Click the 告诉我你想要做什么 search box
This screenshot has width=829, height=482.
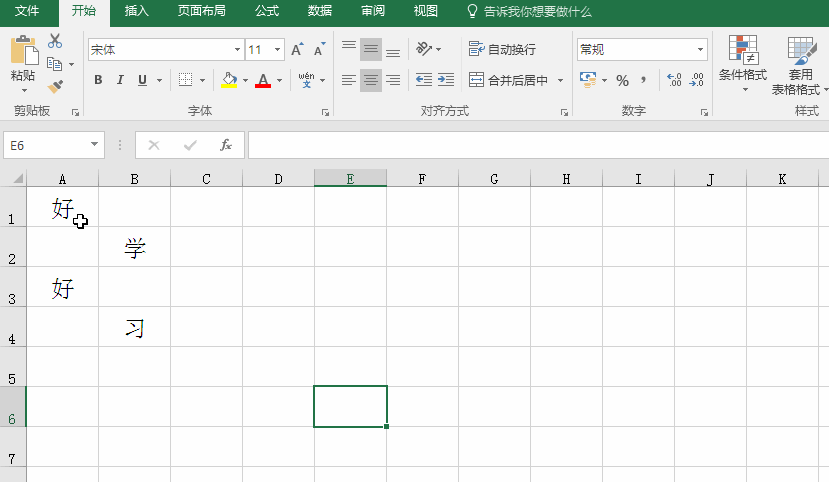coord(530,11)
